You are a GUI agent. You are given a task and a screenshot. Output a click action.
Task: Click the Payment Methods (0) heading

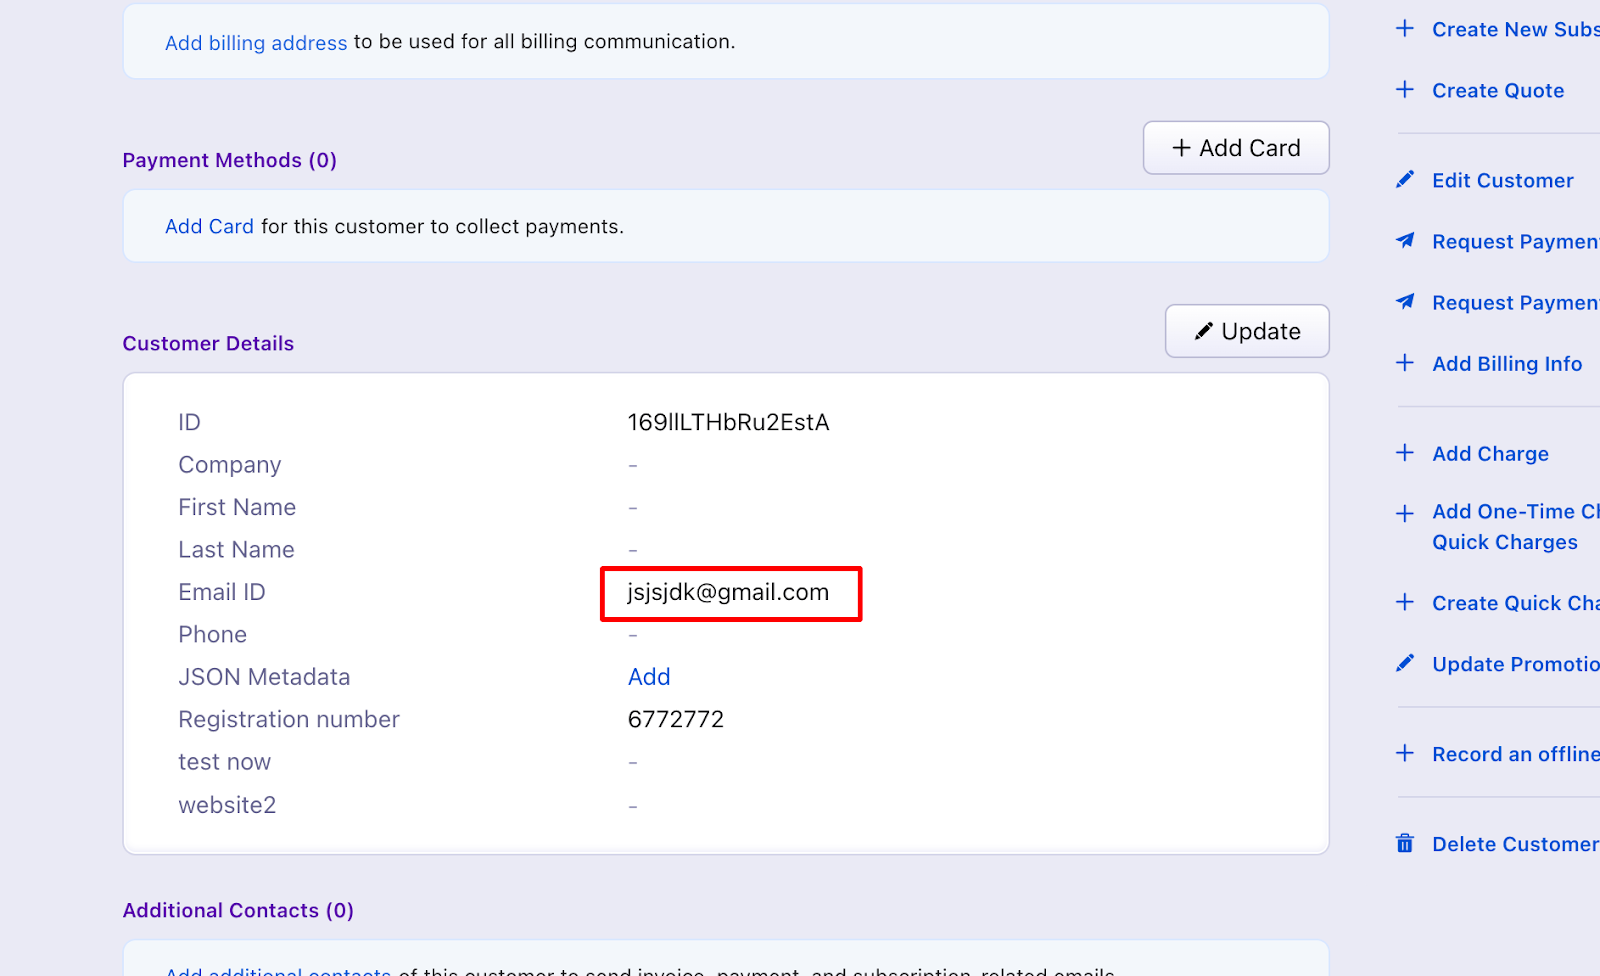pos(229,160)
